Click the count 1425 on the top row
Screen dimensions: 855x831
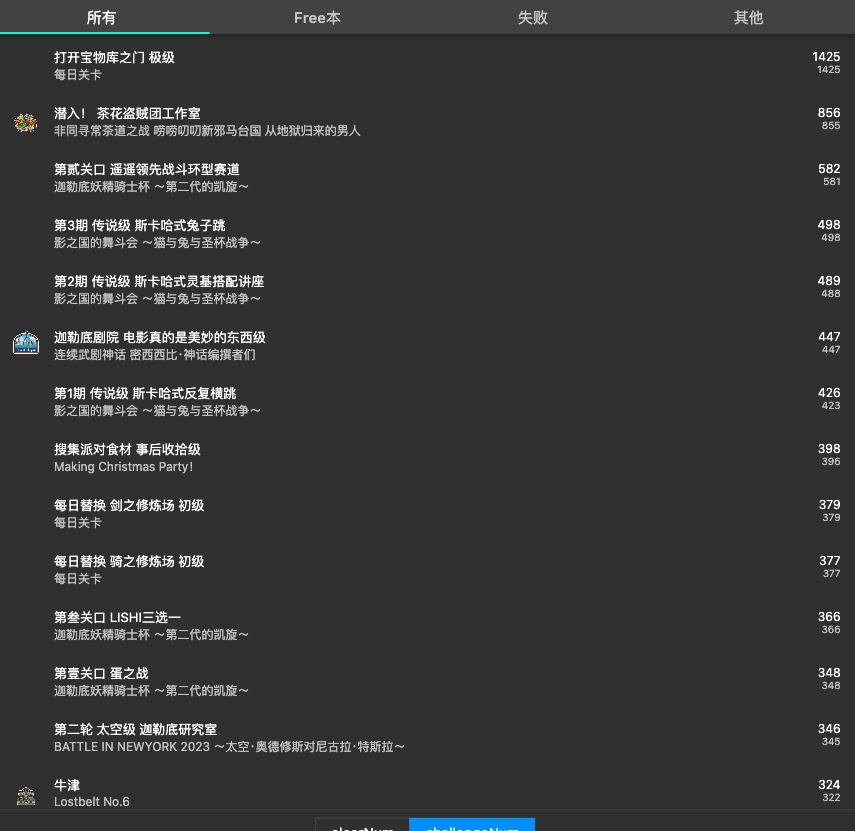pyautogui.click(x=829, y=57)
